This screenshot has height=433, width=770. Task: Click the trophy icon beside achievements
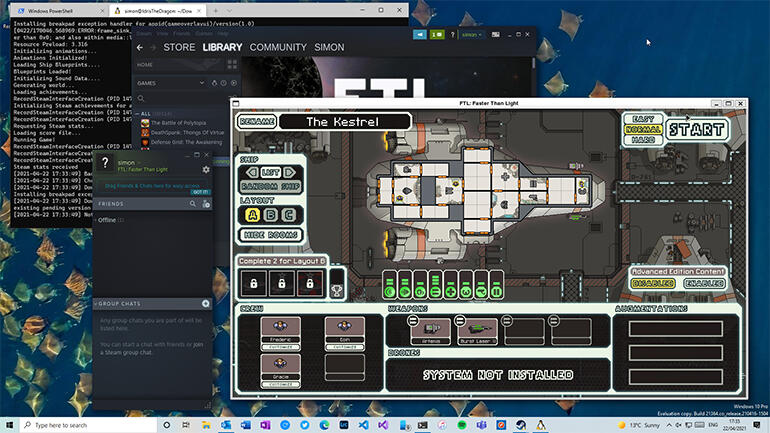tap(336, 290)
